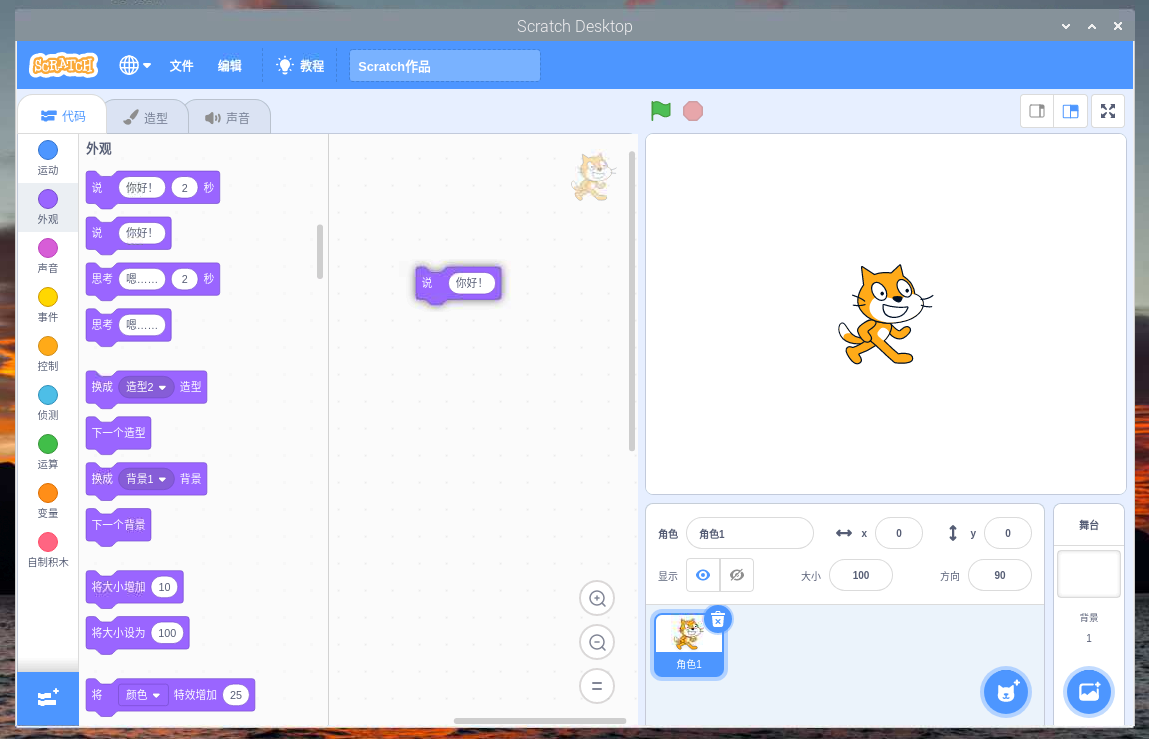Click the y position field
Image resolution: width=1149 pixels, height=739 pixels.
tap(1008, 533)
